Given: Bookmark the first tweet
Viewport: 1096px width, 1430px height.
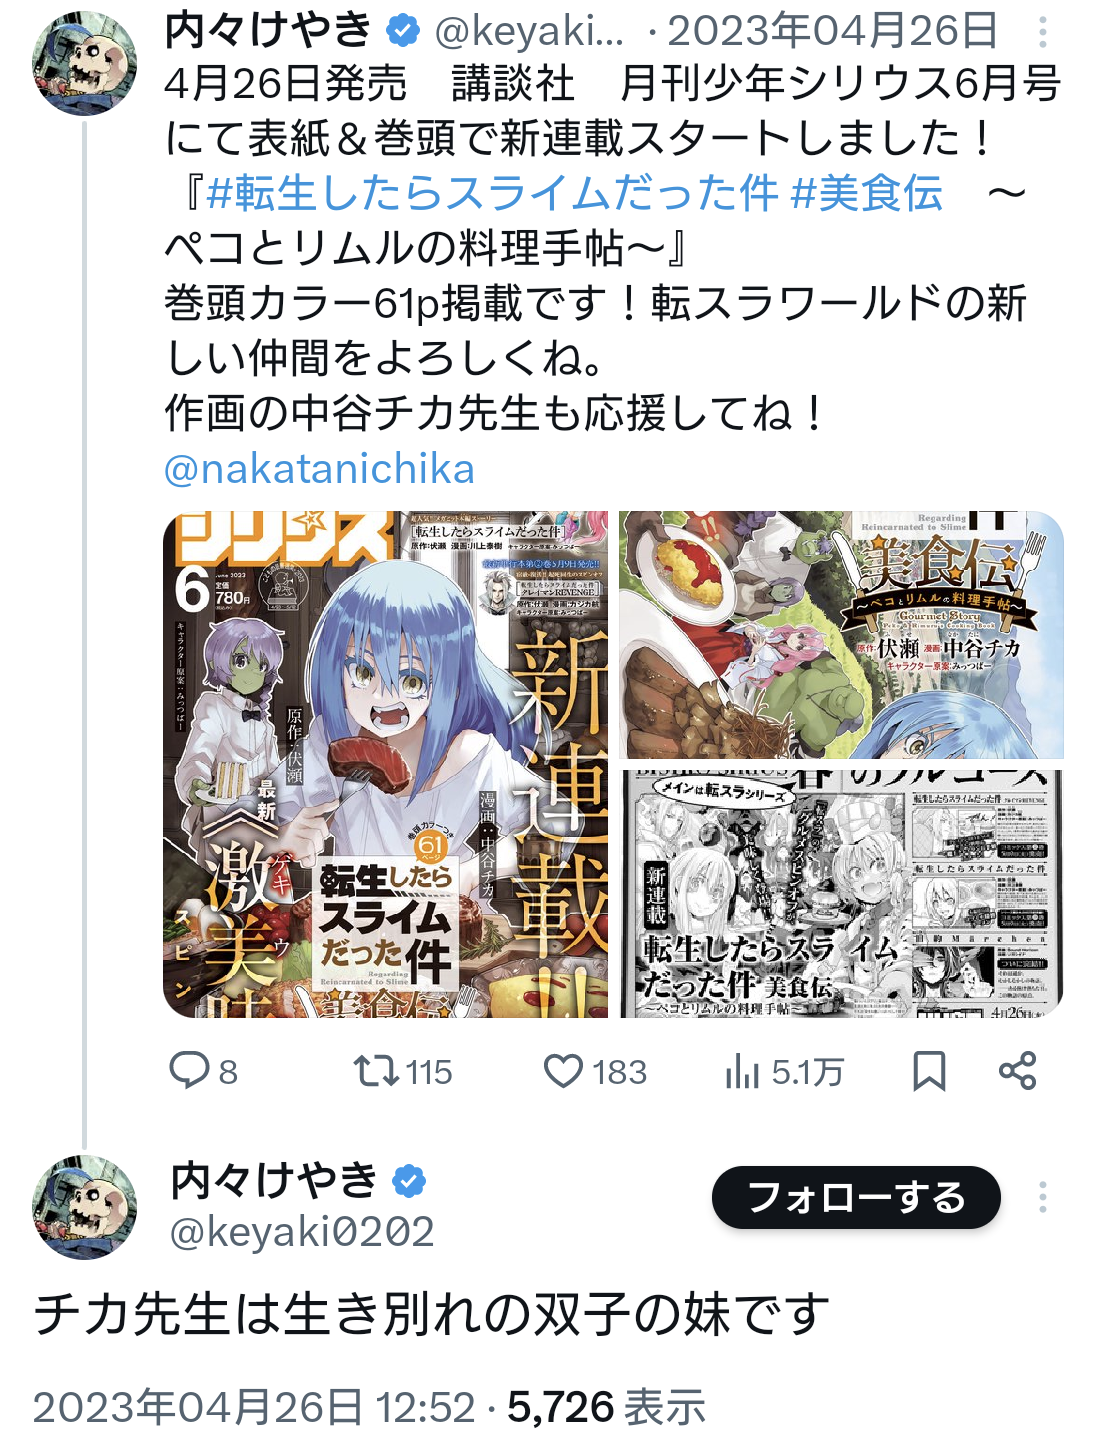Looking at the screenshot, I should [x=929, y=1071].
